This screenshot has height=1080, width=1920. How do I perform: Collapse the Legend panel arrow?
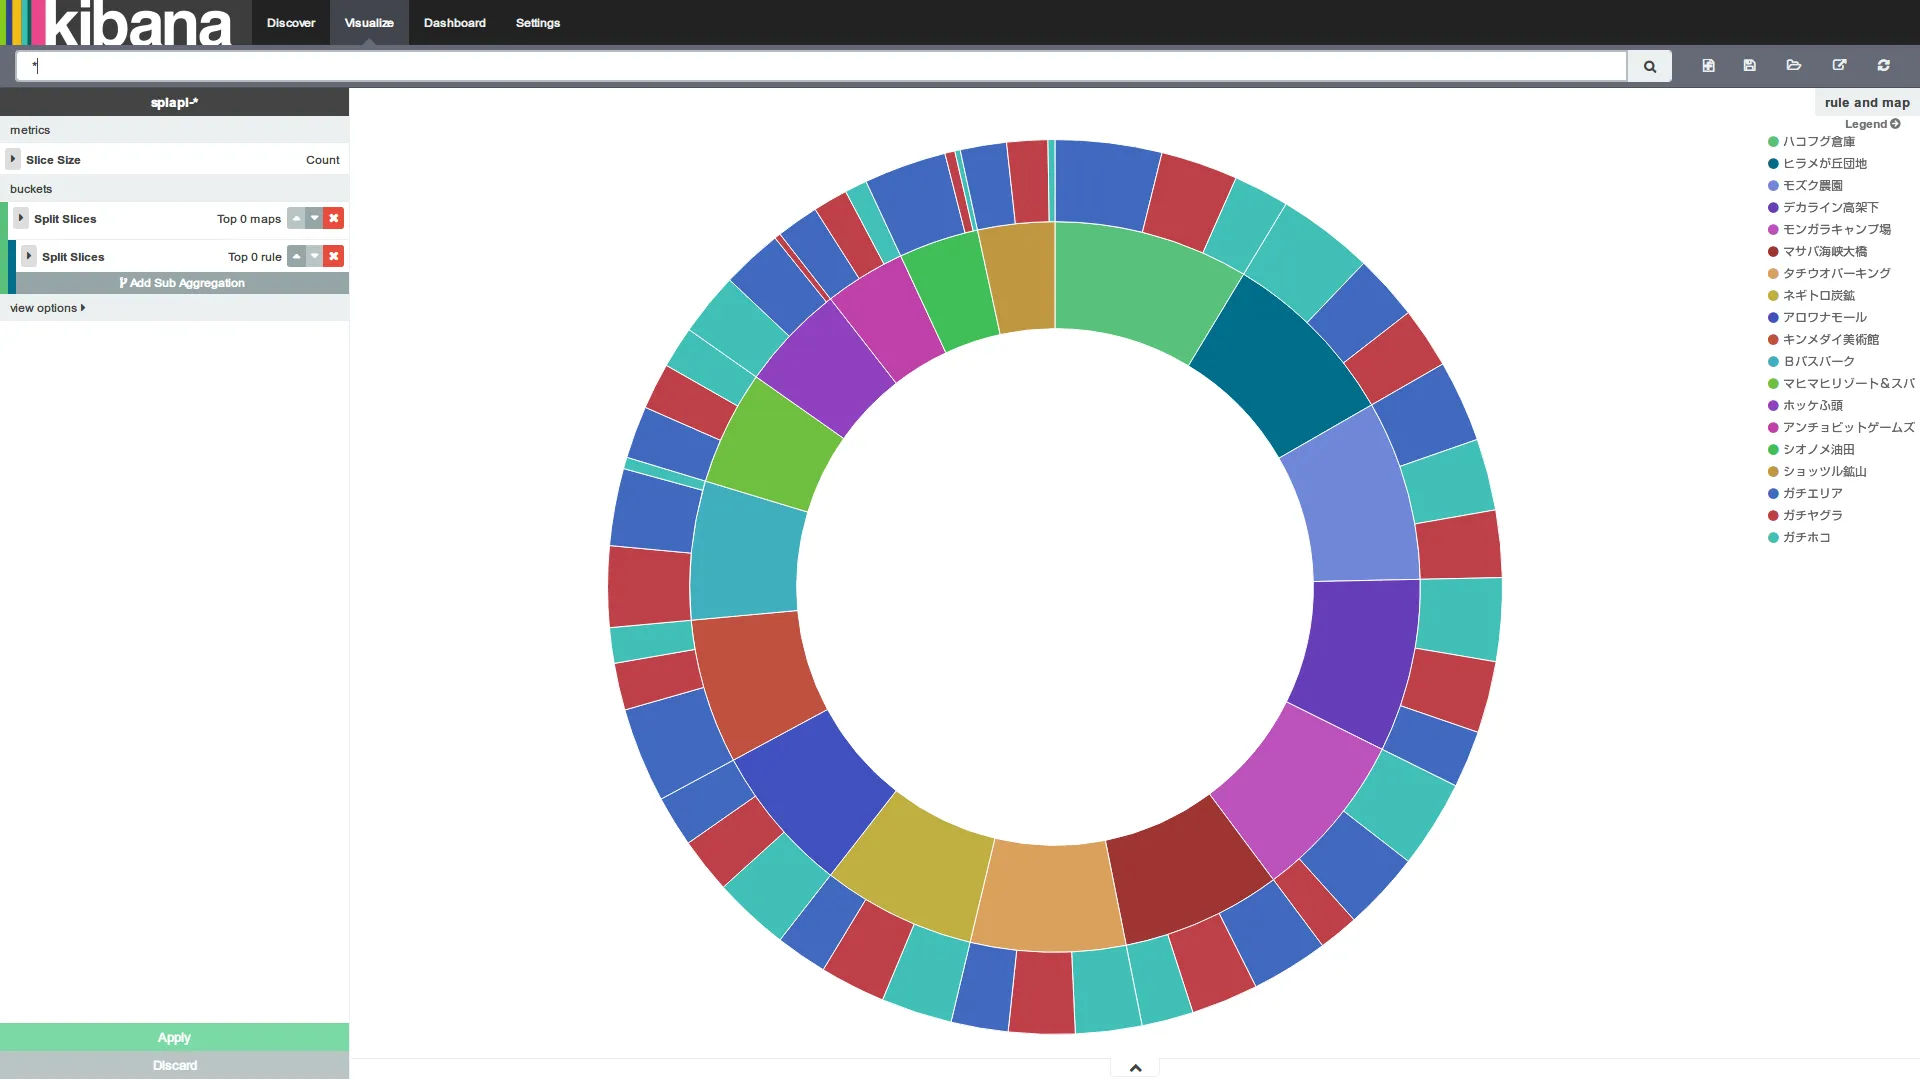pyautogui.click(x=1895, y=124)
